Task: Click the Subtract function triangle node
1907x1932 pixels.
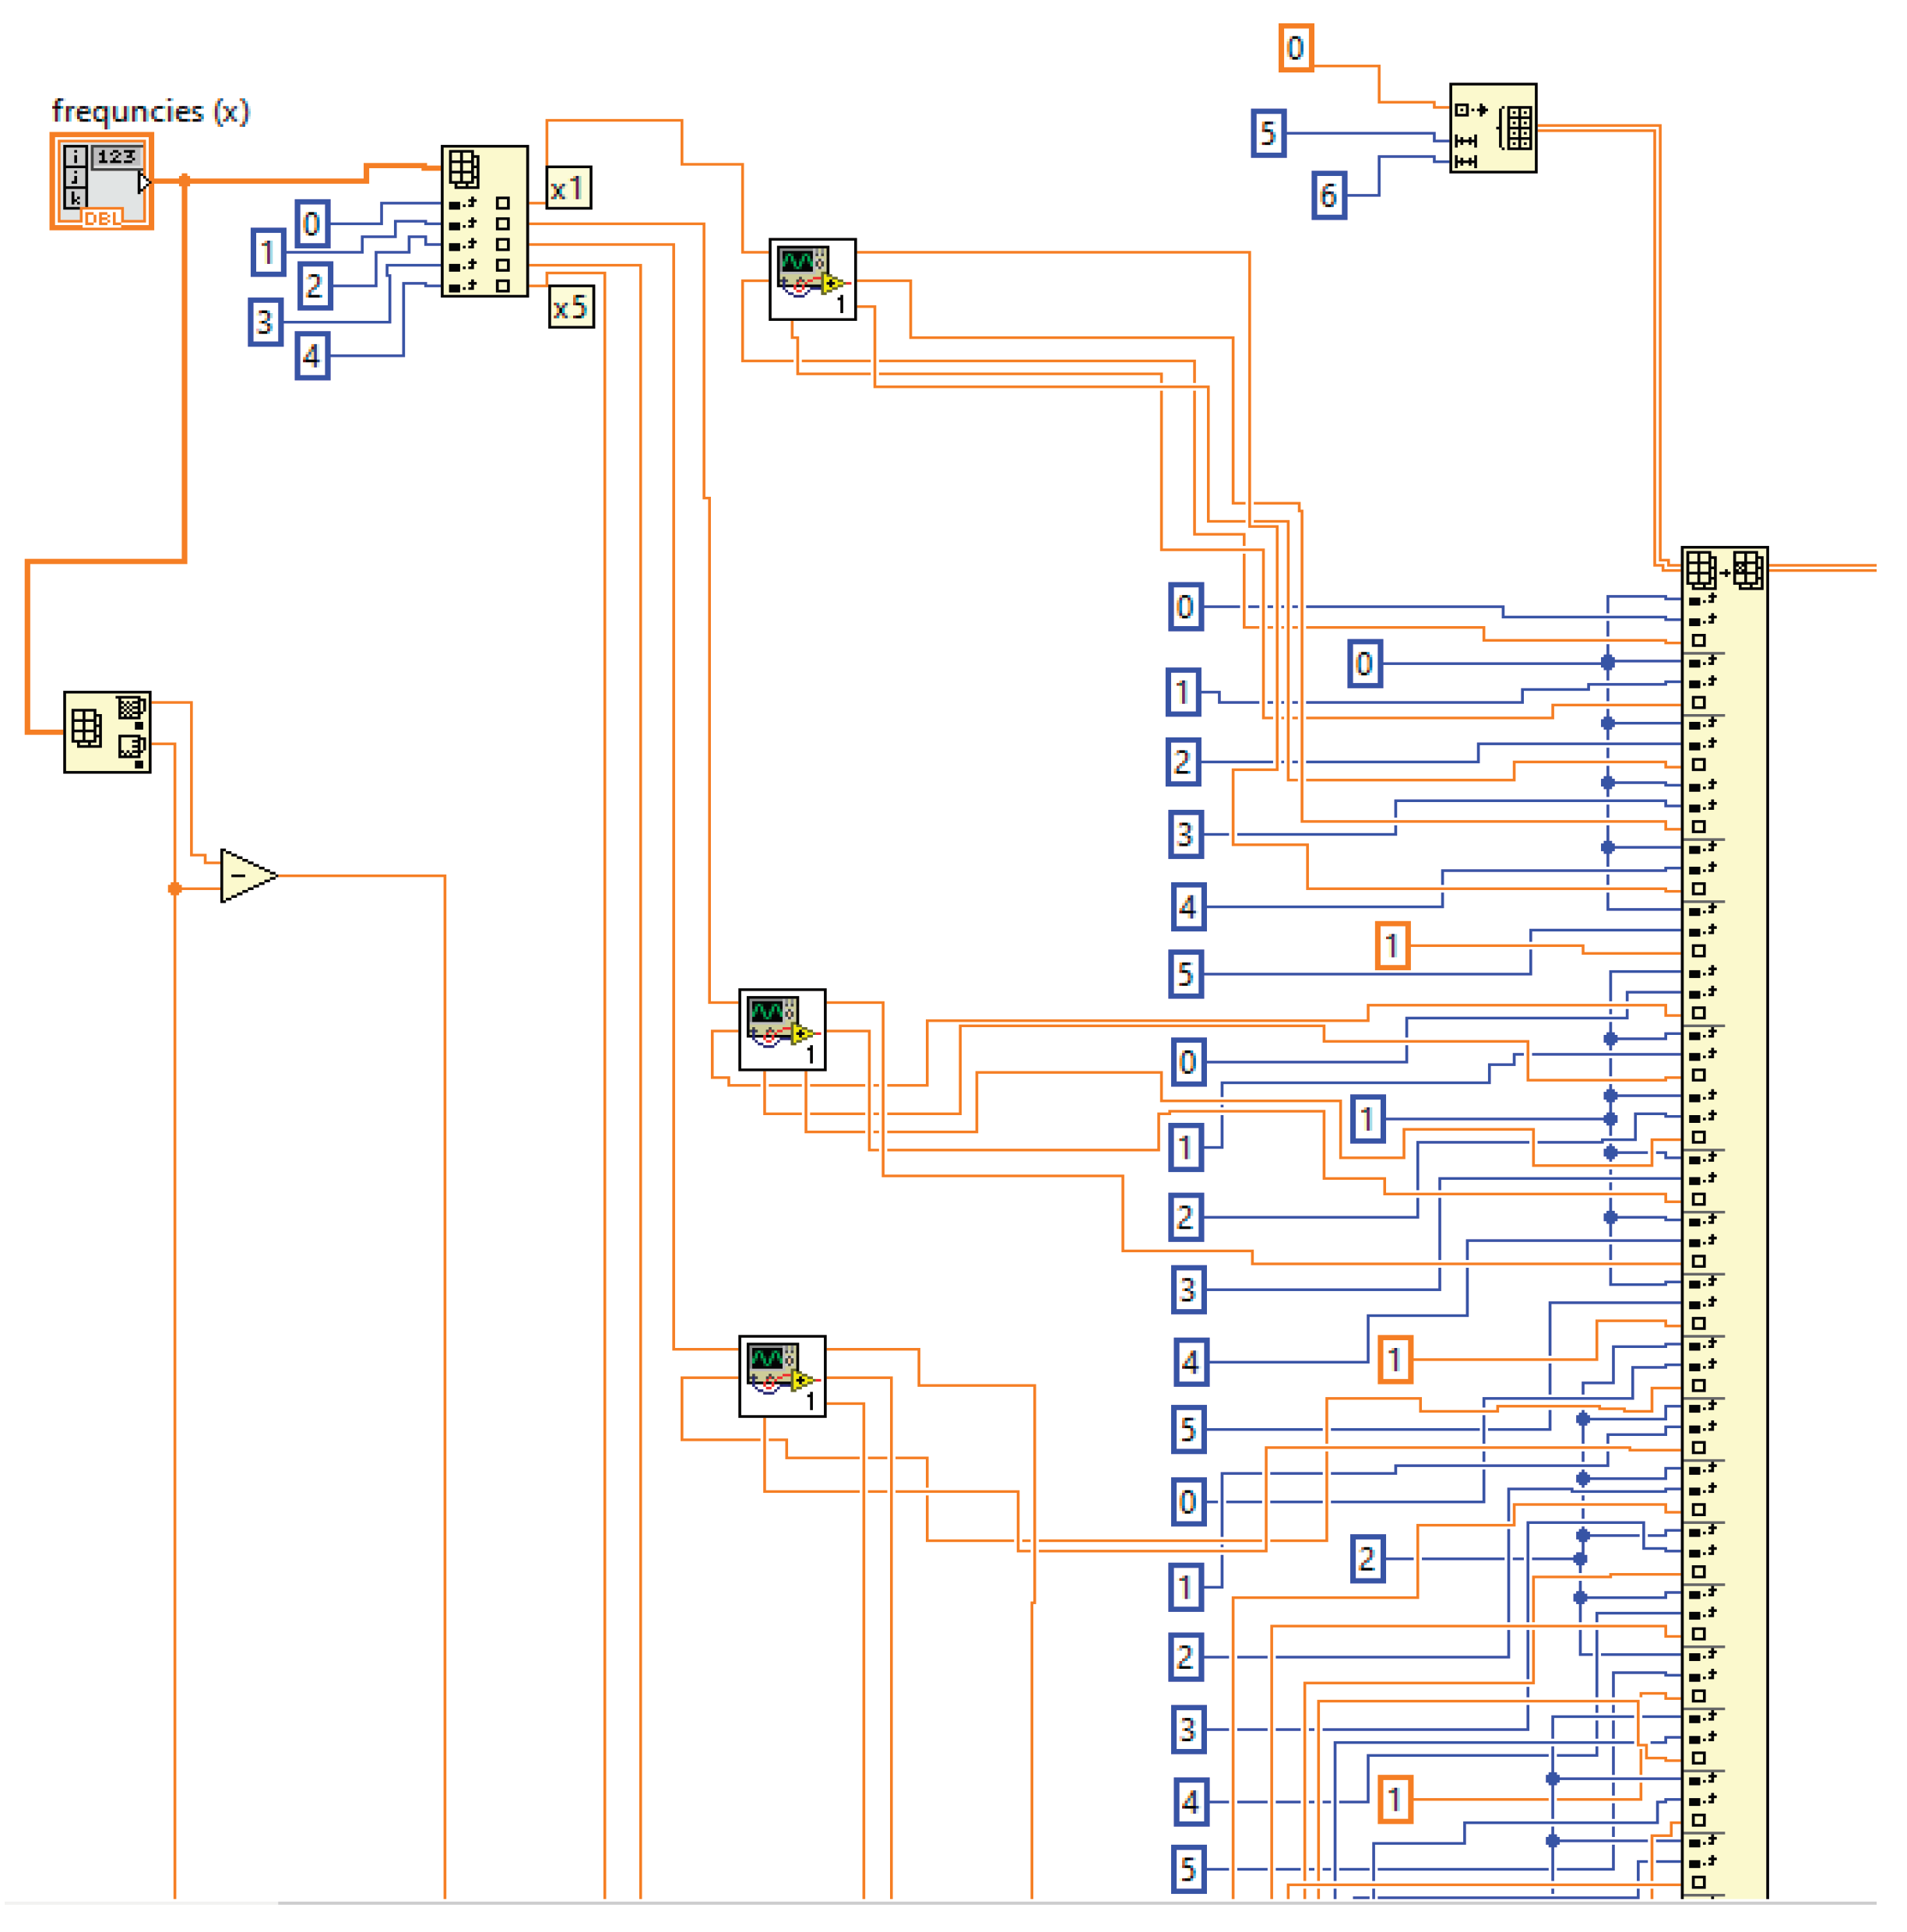Action: tap(245, 876)
